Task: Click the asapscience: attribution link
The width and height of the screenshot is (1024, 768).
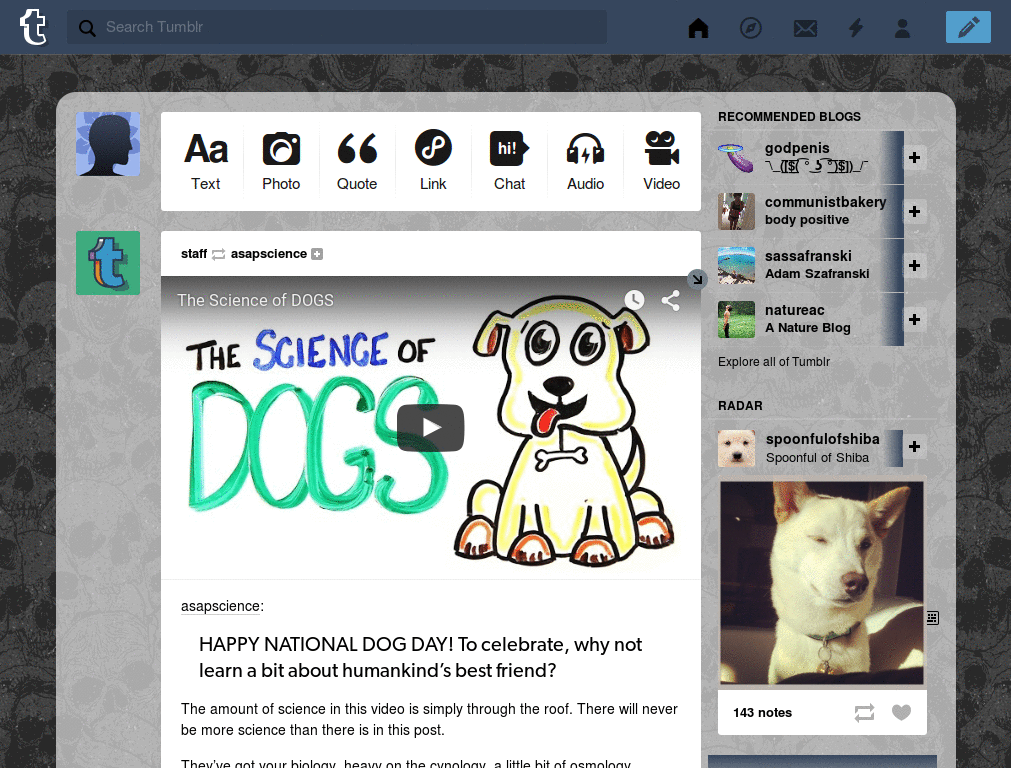Action: click(222, 606)
